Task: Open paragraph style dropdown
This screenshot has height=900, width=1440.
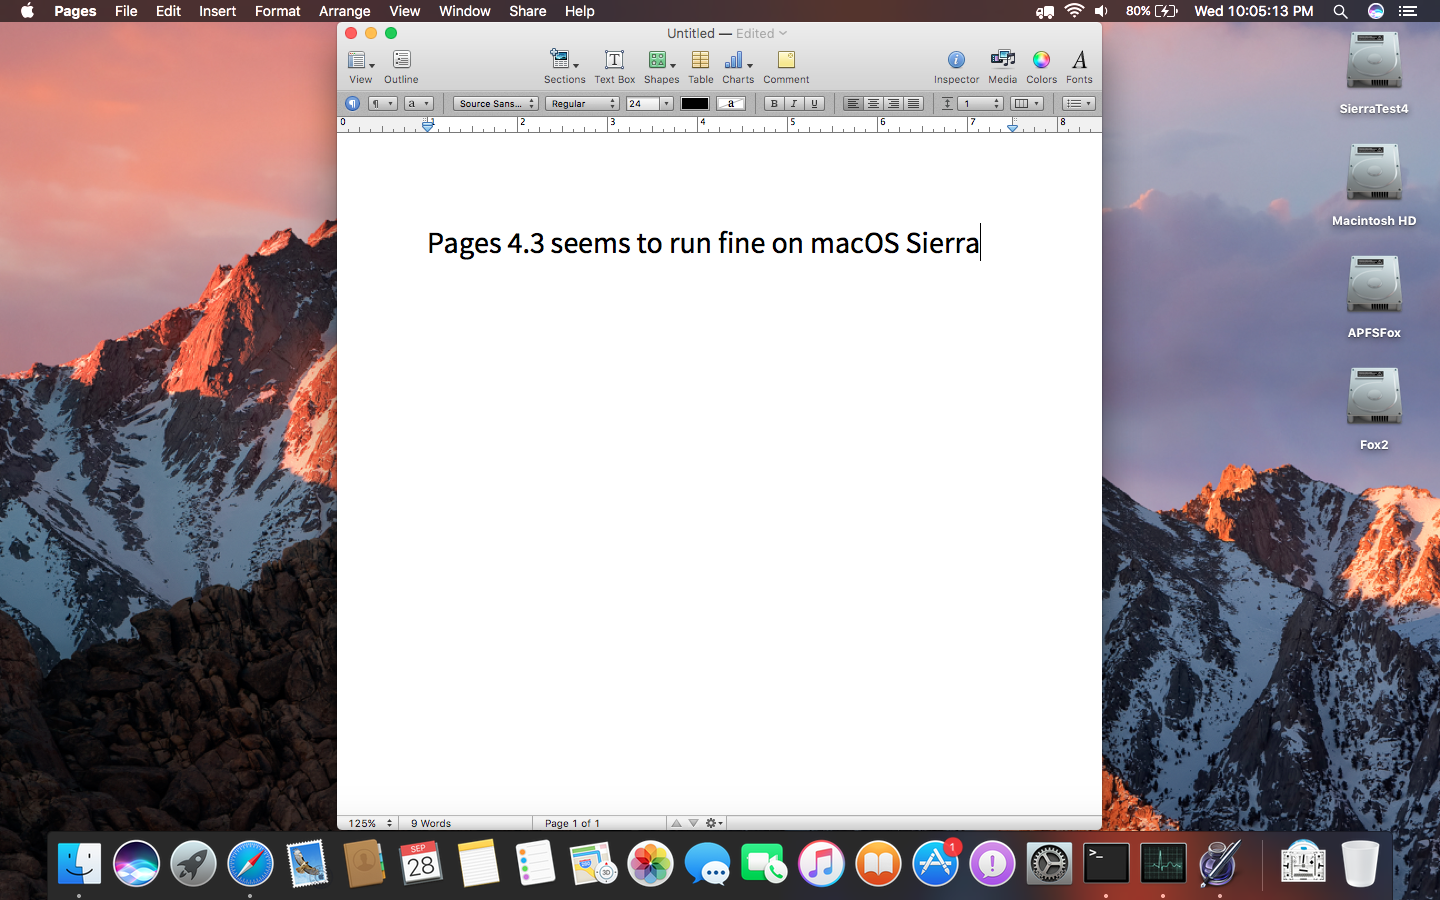Action: (382, 103)
